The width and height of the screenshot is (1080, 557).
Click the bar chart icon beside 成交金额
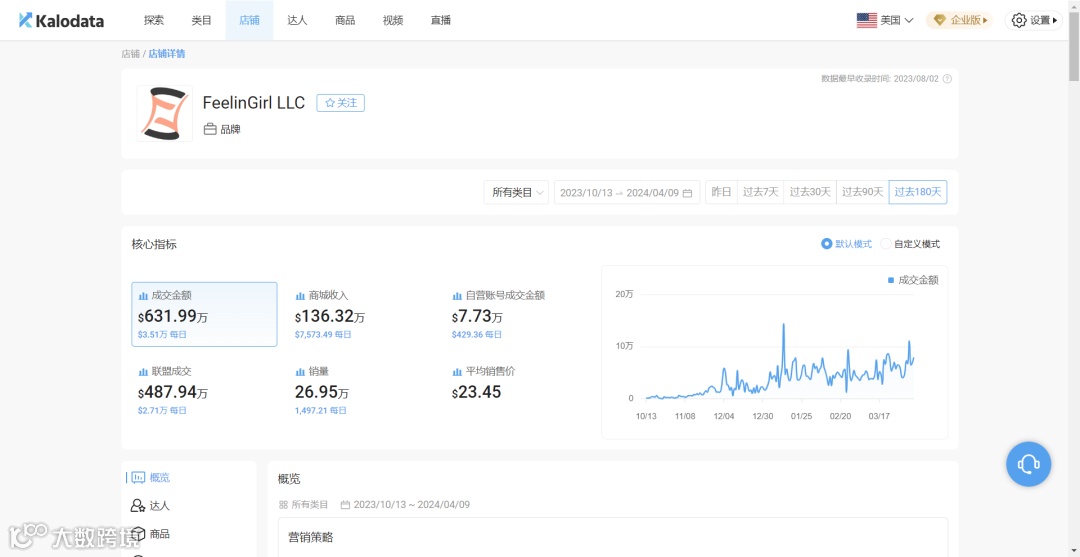[x=143, y=295]
